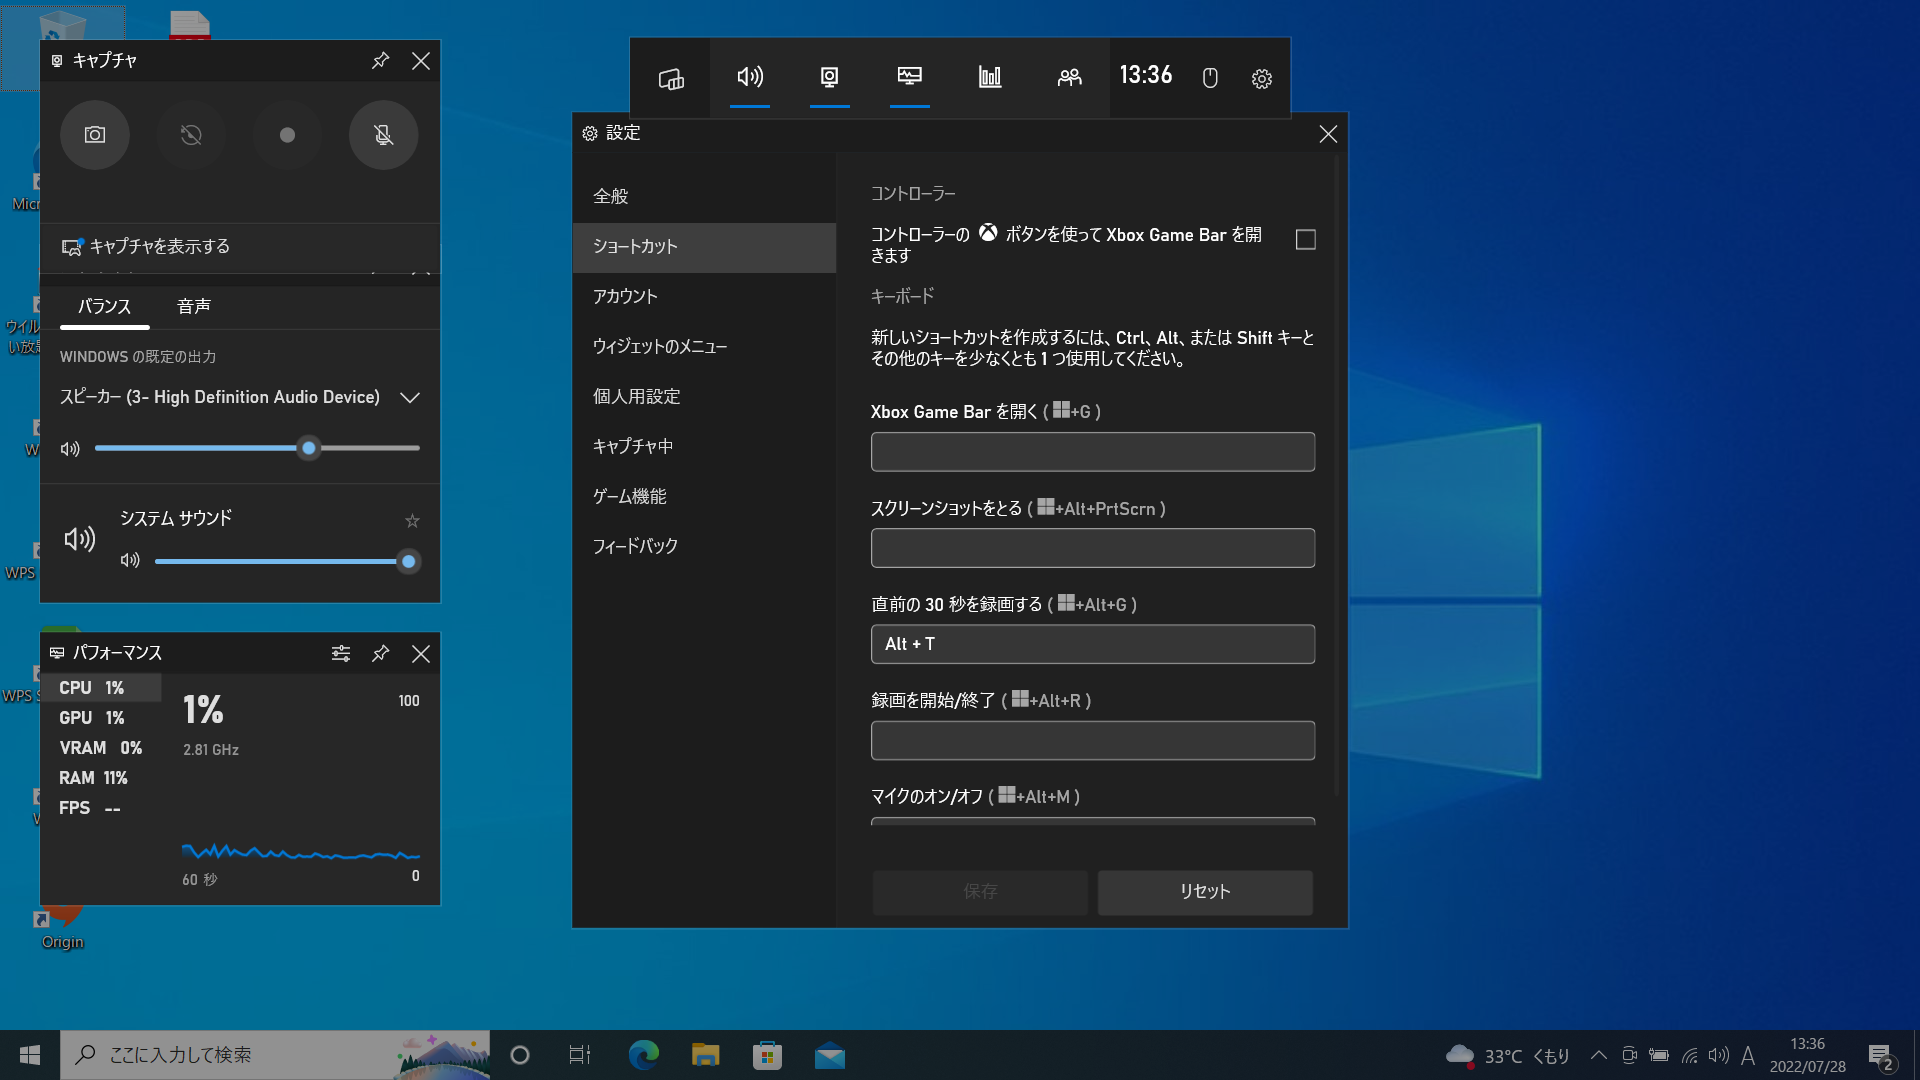
Task: Select CPU row in Performance widget
Action: 100,688
